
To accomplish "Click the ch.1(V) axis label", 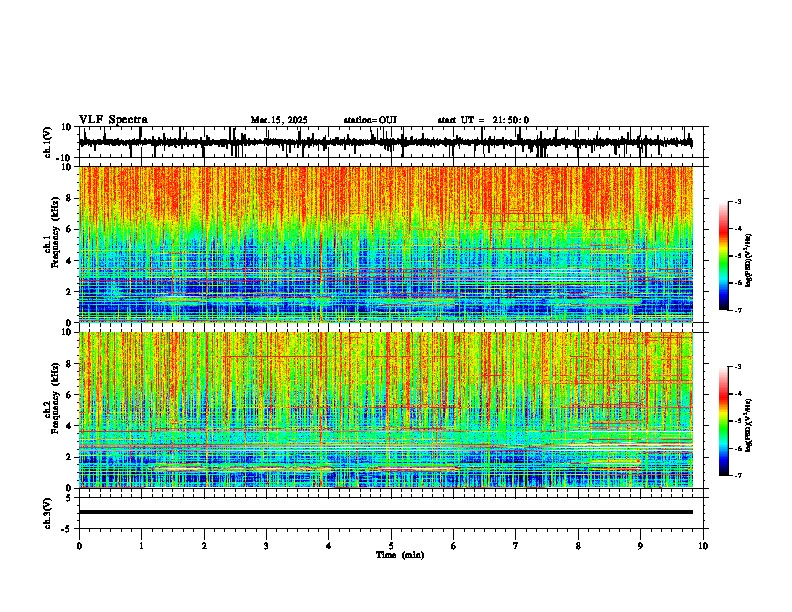I will pos(48,142).
